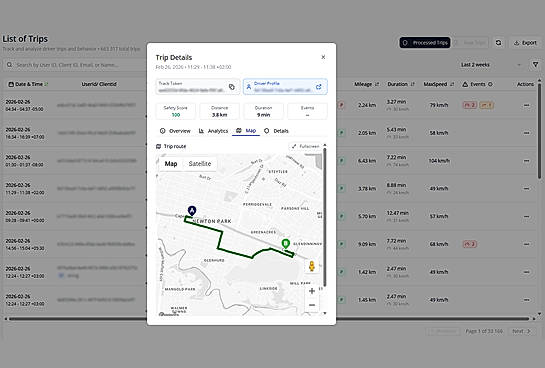Select the Map tab

[x=246, y=131]
